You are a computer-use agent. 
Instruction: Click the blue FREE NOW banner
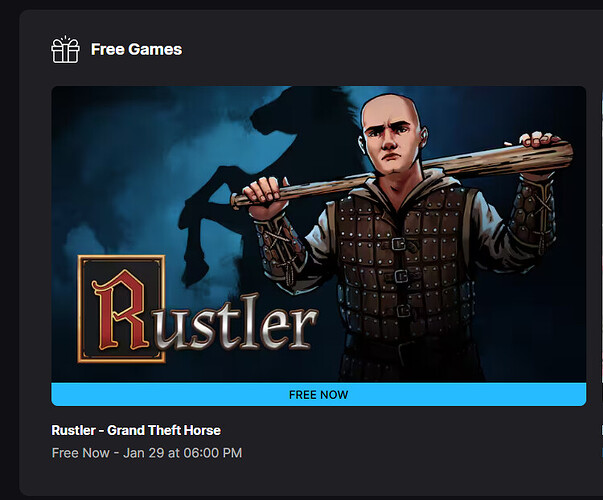(318, 395)
